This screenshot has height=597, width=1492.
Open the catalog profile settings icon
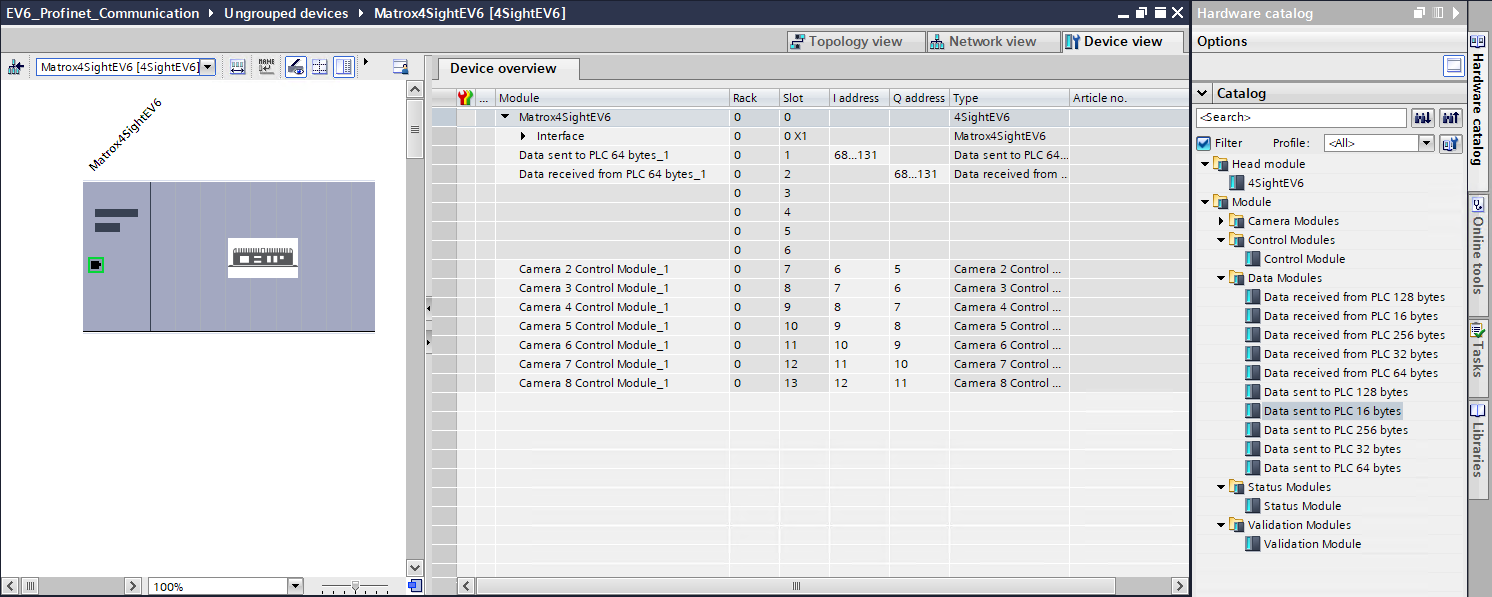1450,143
